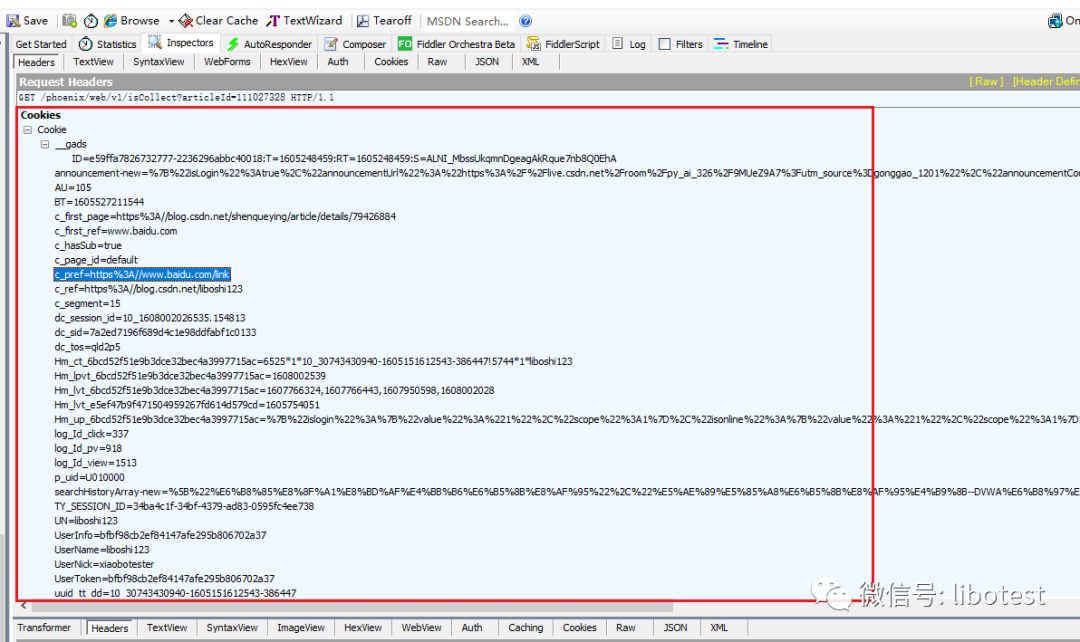Open the Filters tab
Viewport: 1080px width, 642px height.
681,44
